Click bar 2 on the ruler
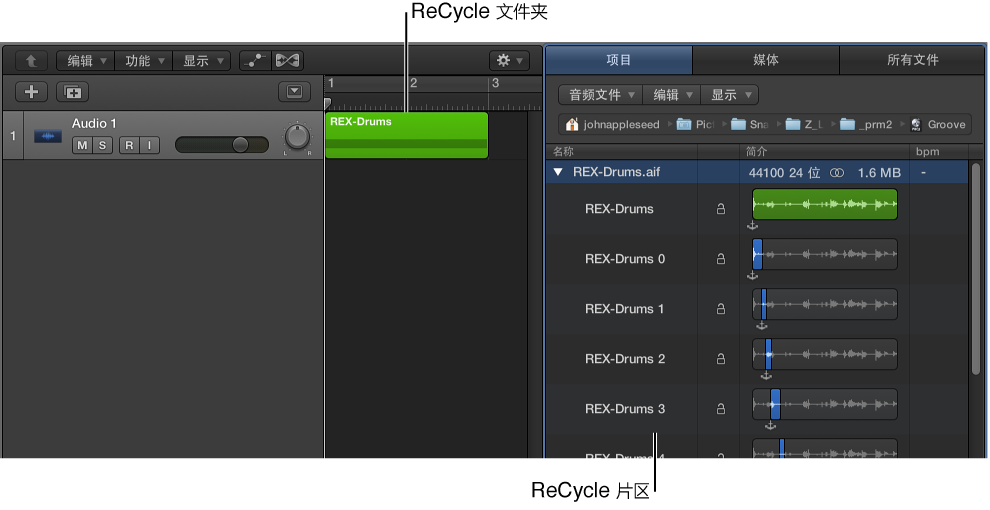The image size is (990, 510). (x=414, y=83)
